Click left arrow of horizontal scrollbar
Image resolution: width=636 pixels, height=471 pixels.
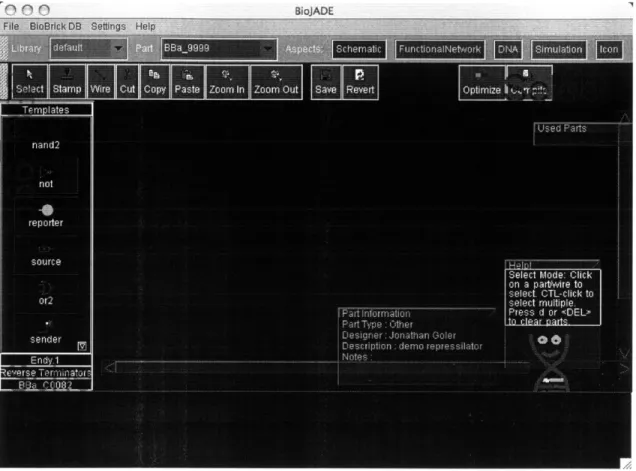pyautogui.click(x=110, y=368)
